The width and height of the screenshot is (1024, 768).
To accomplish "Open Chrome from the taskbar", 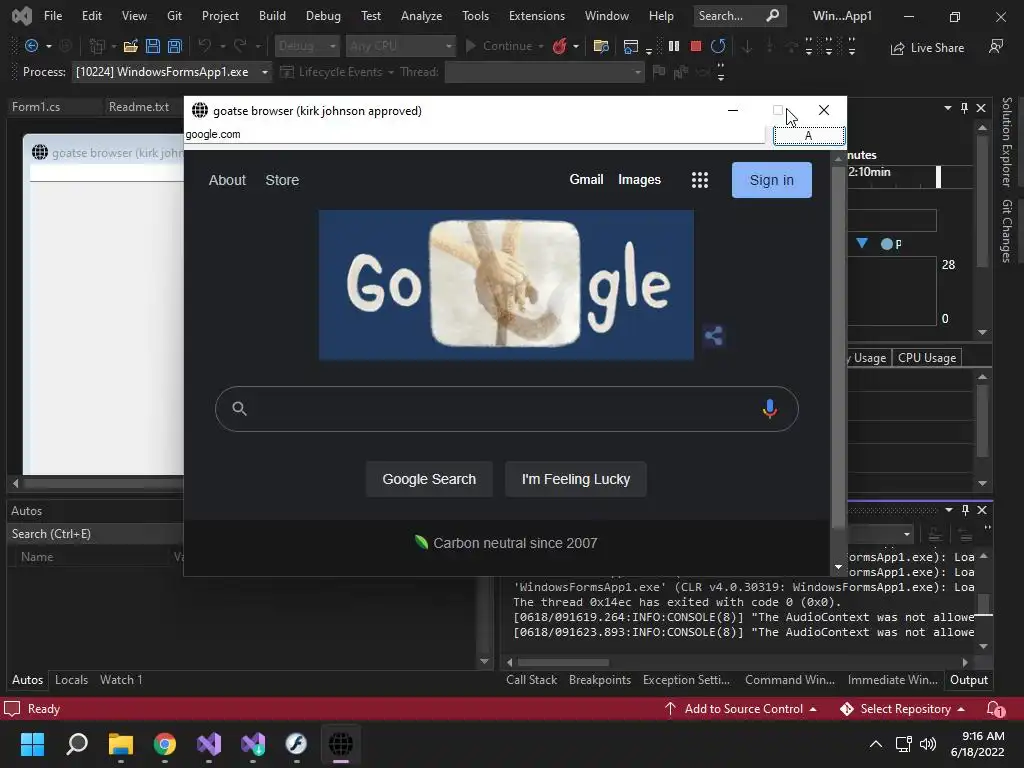I will (165, 743).
